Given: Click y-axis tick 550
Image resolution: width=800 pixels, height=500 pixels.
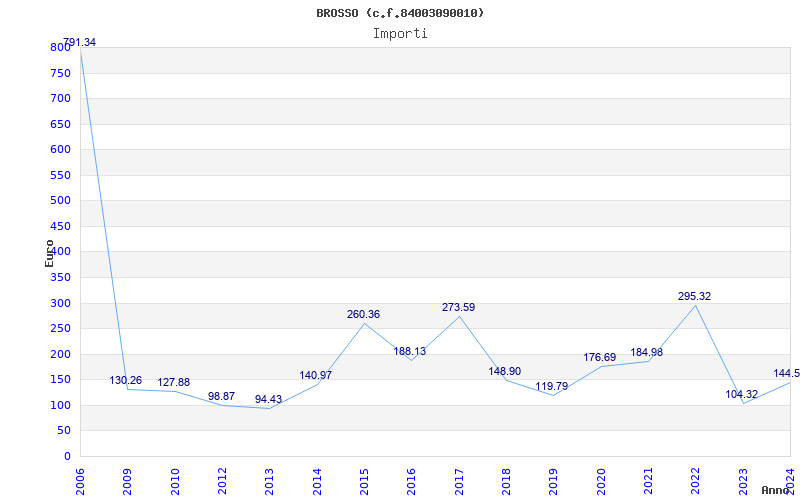Looking at the screenshot, I should pyautogui.click(x=60, y=176).
